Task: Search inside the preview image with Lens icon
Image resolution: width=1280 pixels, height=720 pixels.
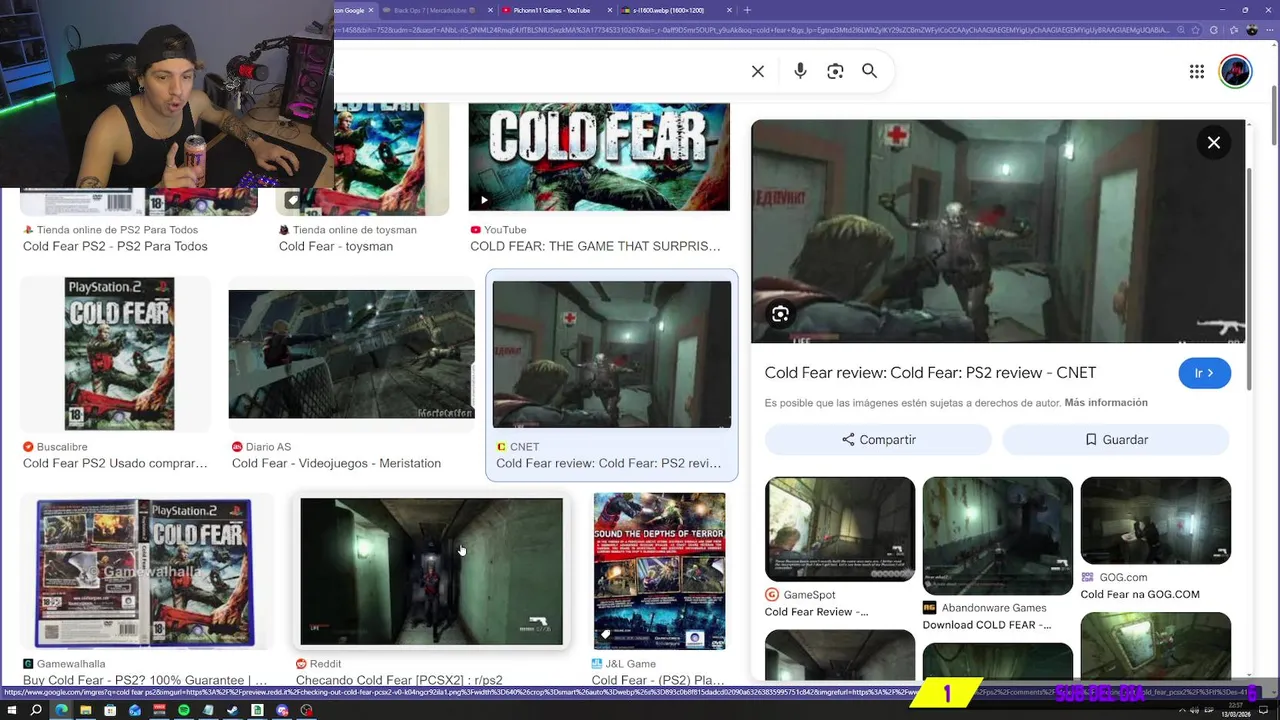Action: [x=780, y=314]
